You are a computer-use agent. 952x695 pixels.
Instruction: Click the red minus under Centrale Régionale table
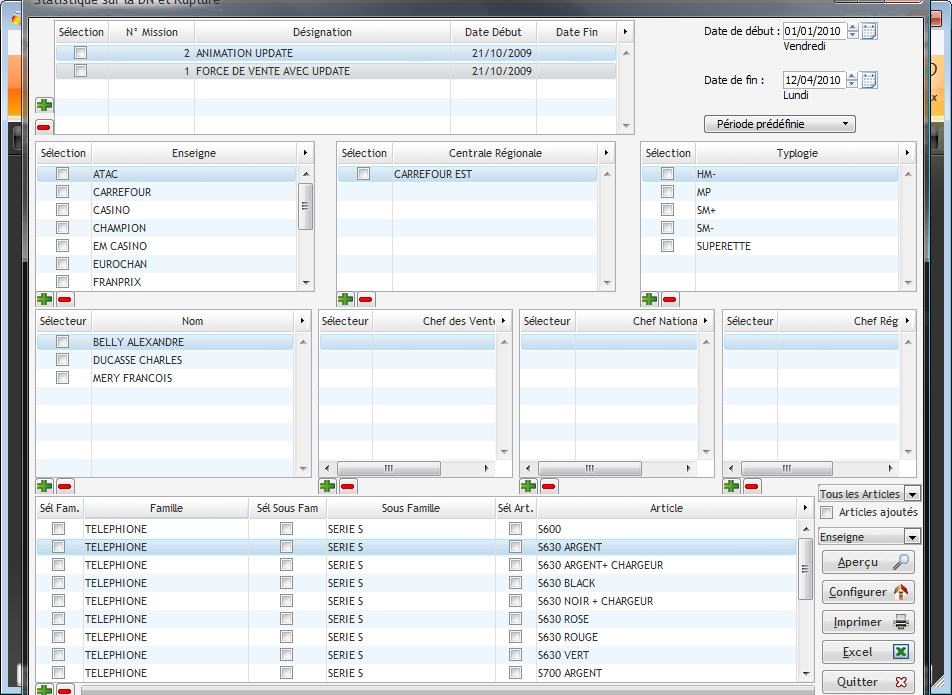(x=366, y=299)
